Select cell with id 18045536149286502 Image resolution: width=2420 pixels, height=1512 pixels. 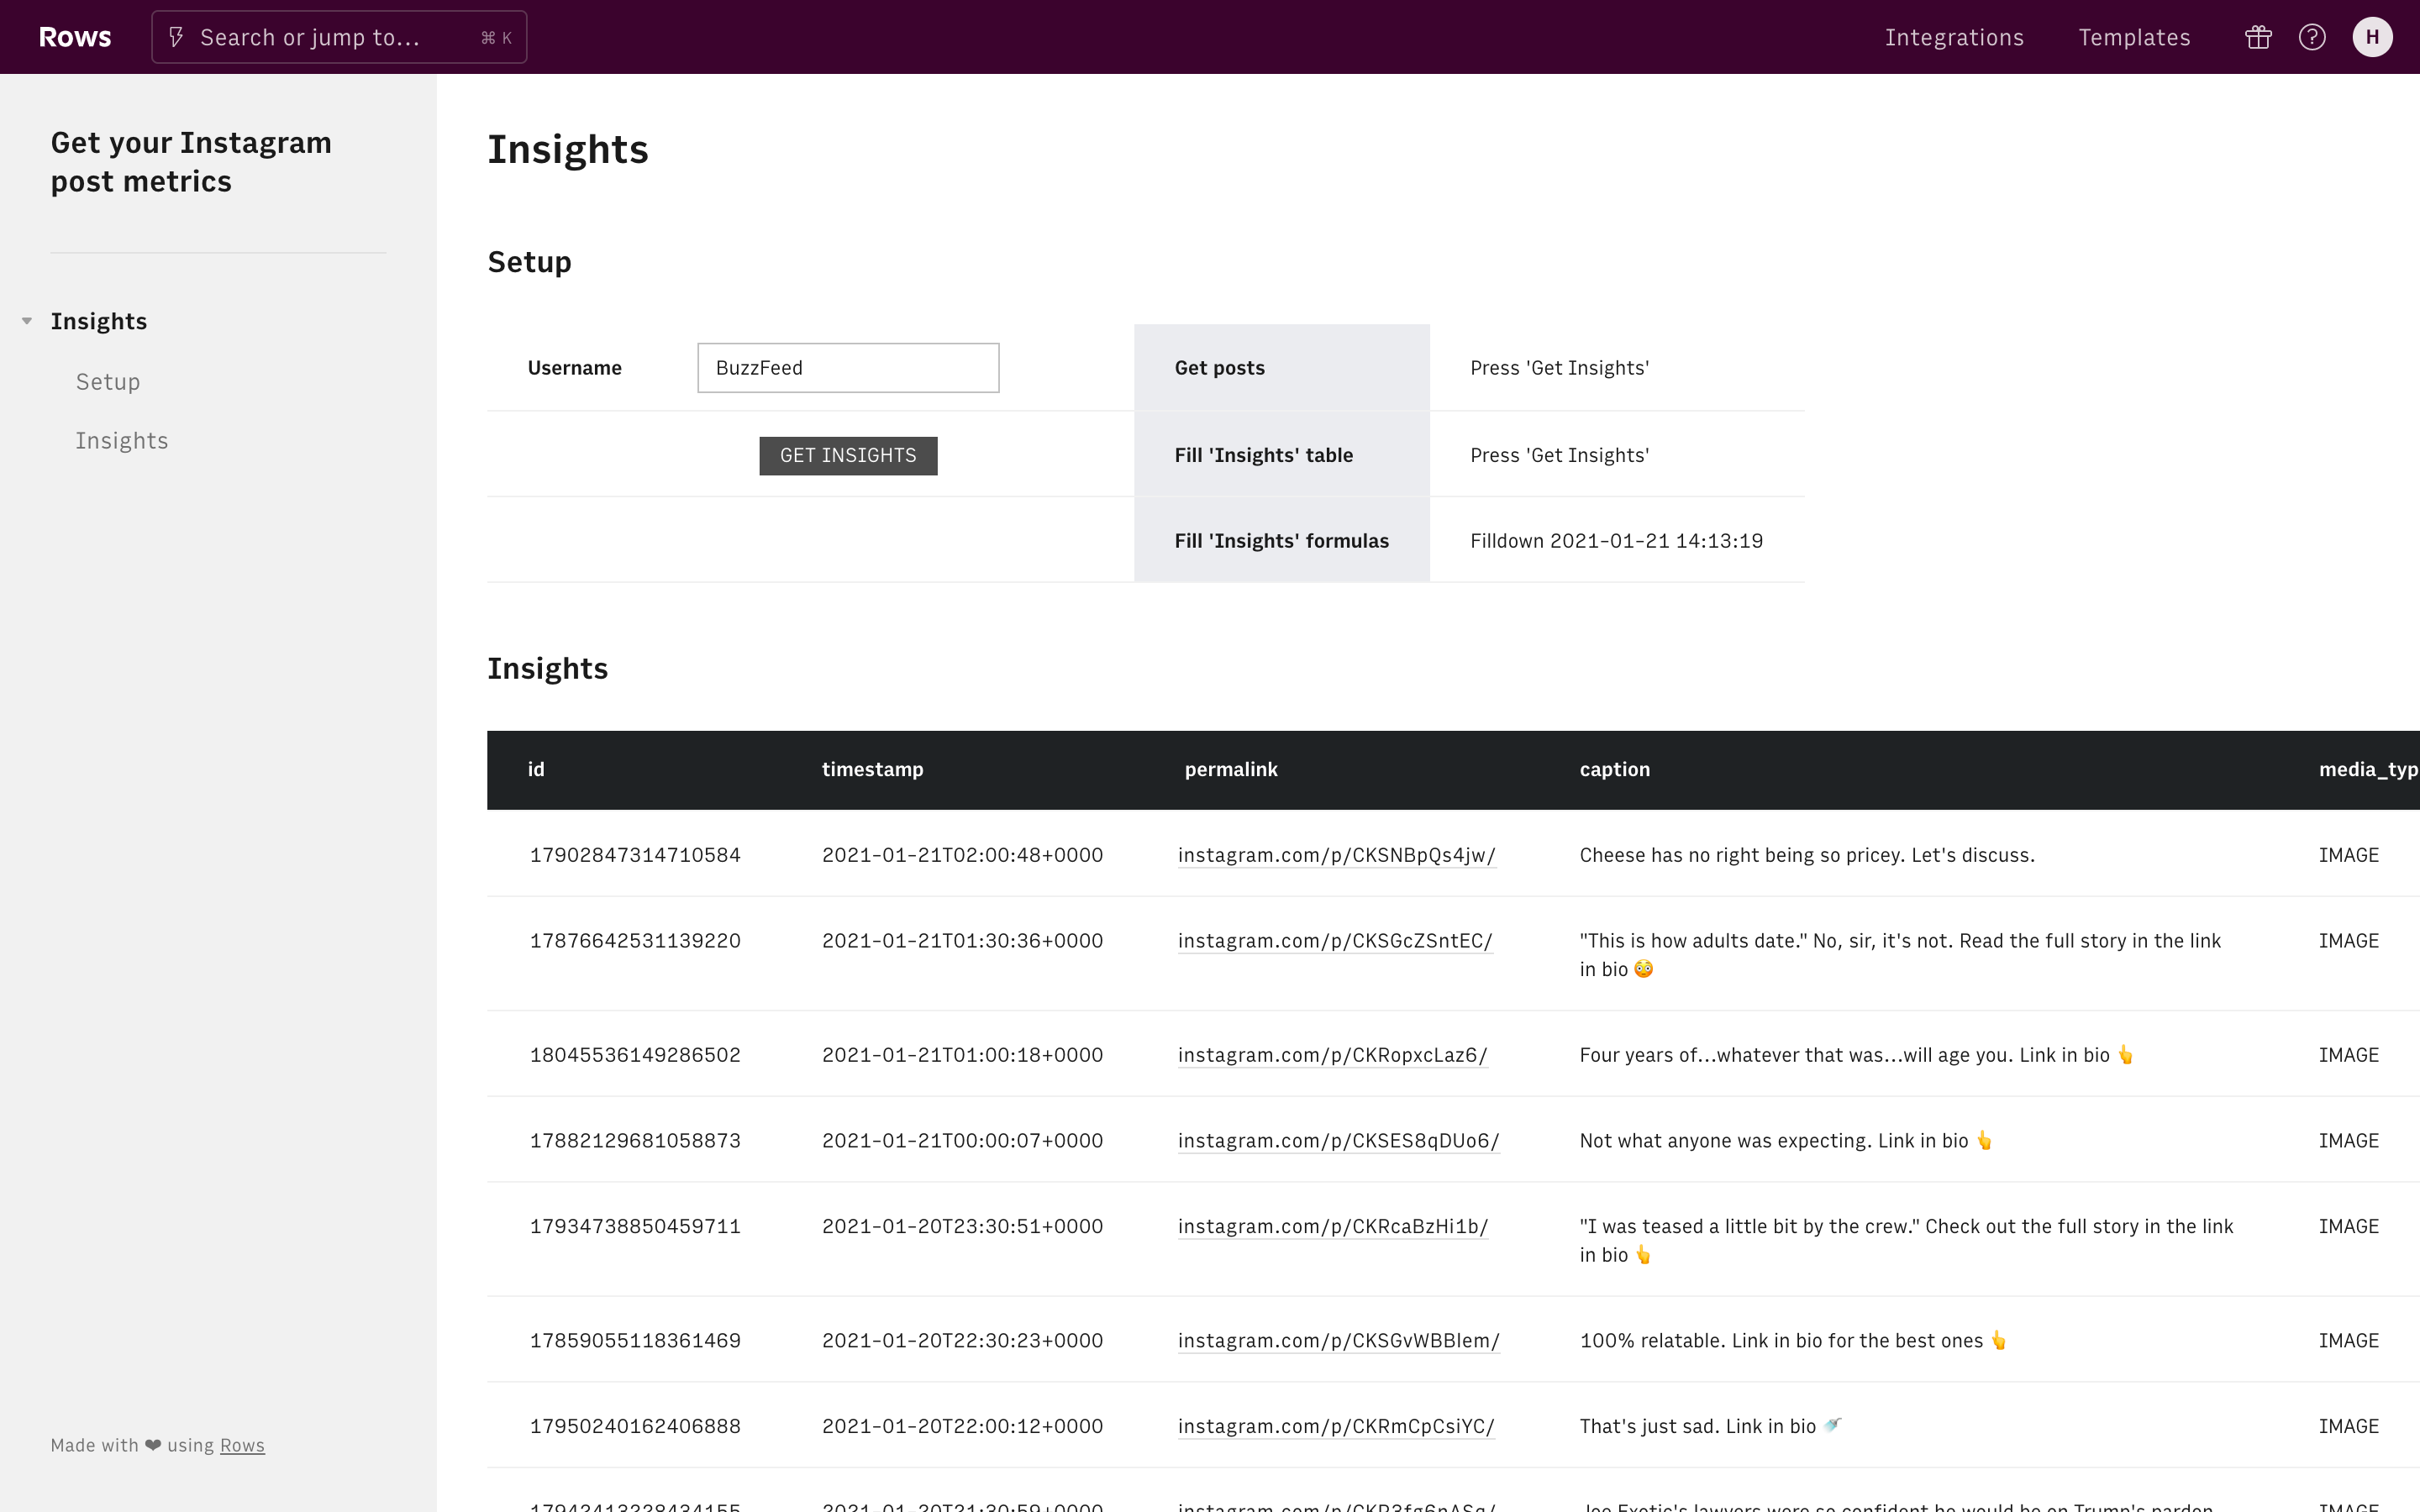(635, 1055)
